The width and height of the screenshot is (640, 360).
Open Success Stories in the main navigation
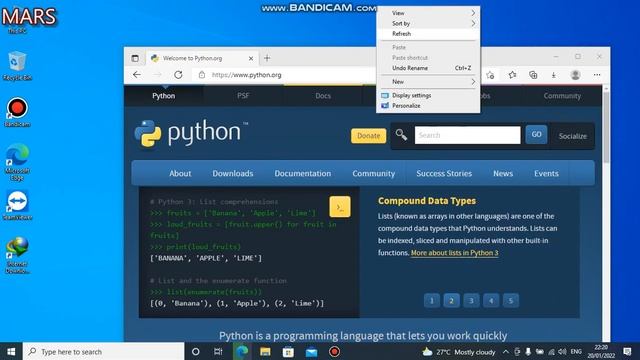[x=444, y=173]
